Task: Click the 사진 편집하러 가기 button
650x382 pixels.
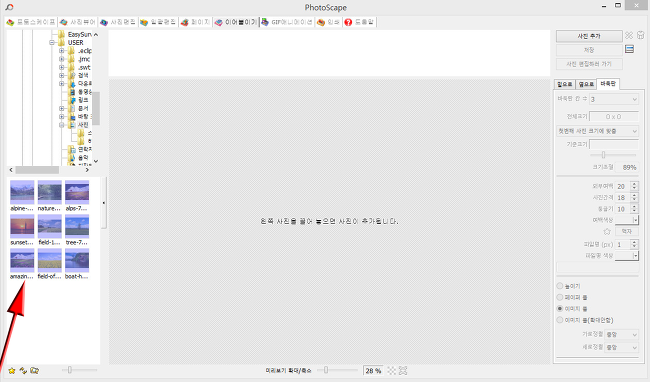Action: point(589,64)
